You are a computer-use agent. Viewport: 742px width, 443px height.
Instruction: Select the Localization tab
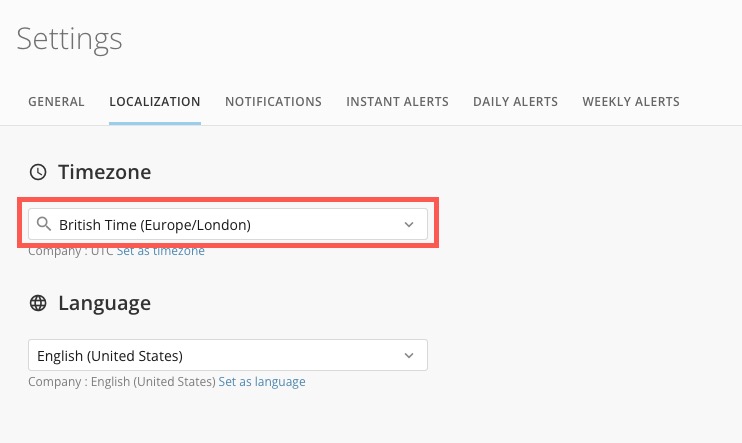(155, 102)
